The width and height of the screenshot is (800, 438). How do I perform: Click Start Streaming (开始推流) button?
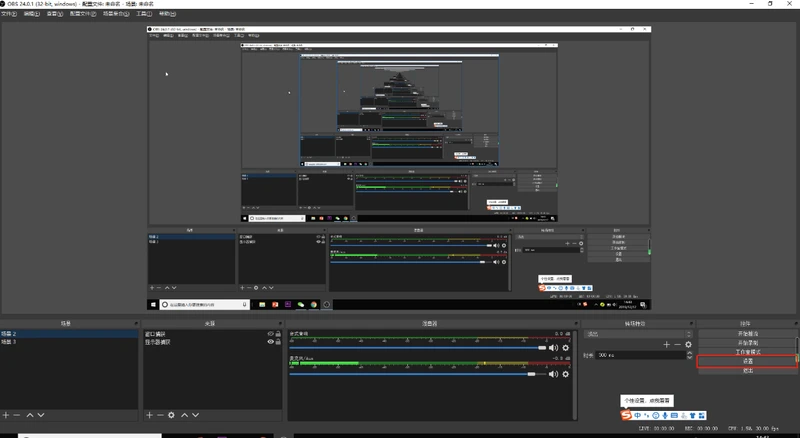click(747, 333)
